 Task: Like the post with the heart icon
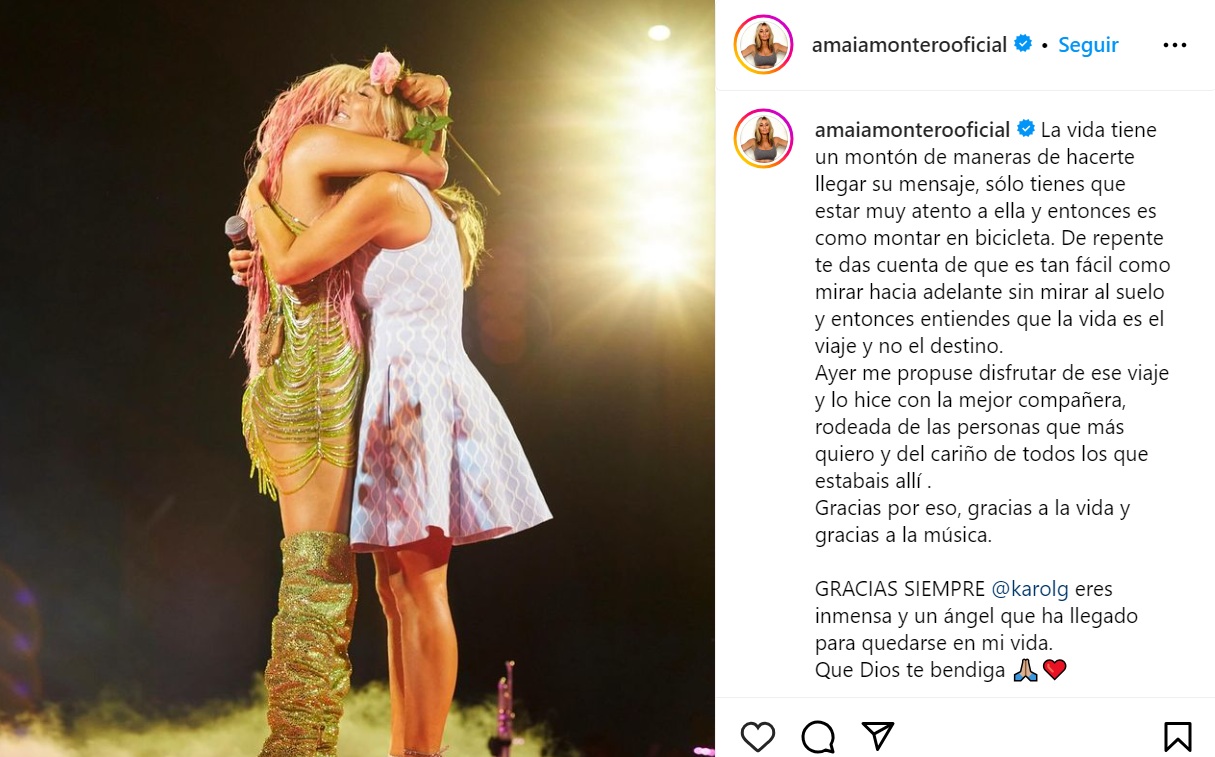(758, 737)
